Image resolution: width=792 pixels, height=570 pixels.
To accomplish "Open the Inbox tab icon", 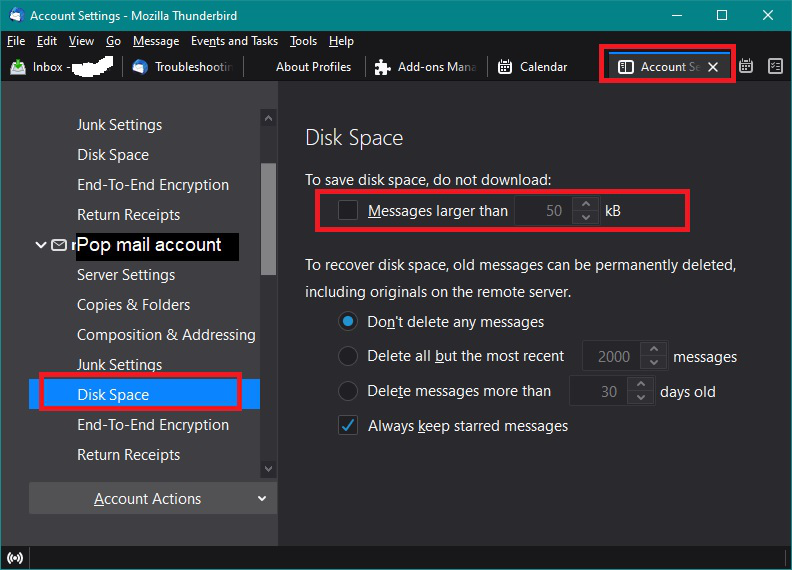I will (x=18, y=67).
